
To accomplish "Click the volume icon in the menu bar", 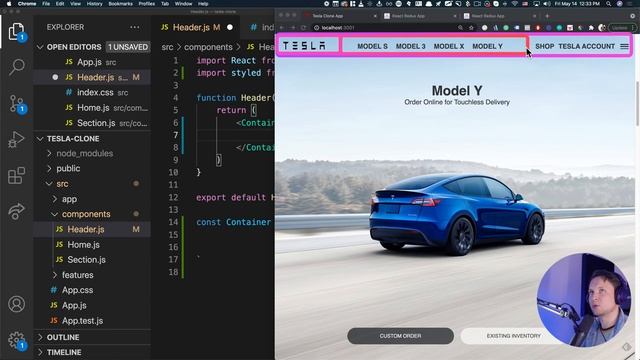I will pyautogui.click(x=546, y=4).
